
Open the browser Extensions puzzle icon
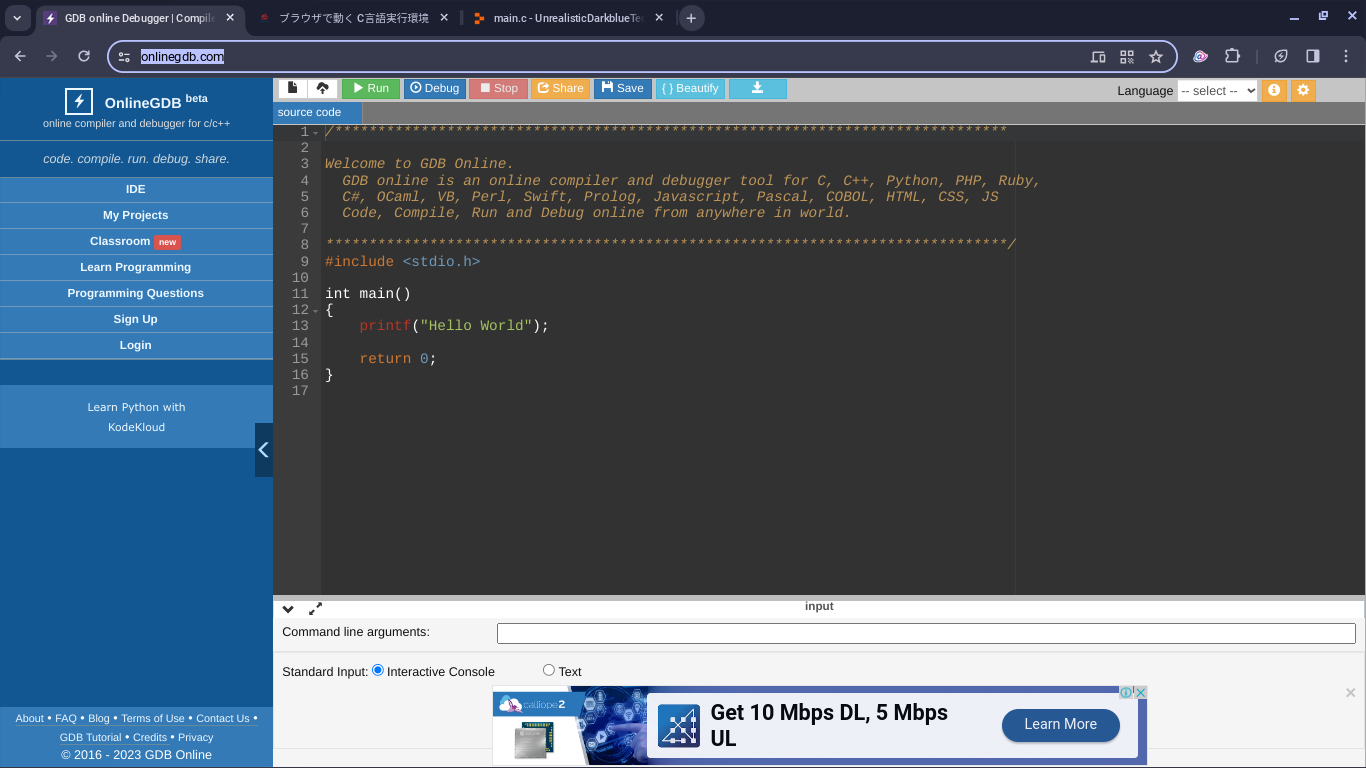[x=1232, y=56]
